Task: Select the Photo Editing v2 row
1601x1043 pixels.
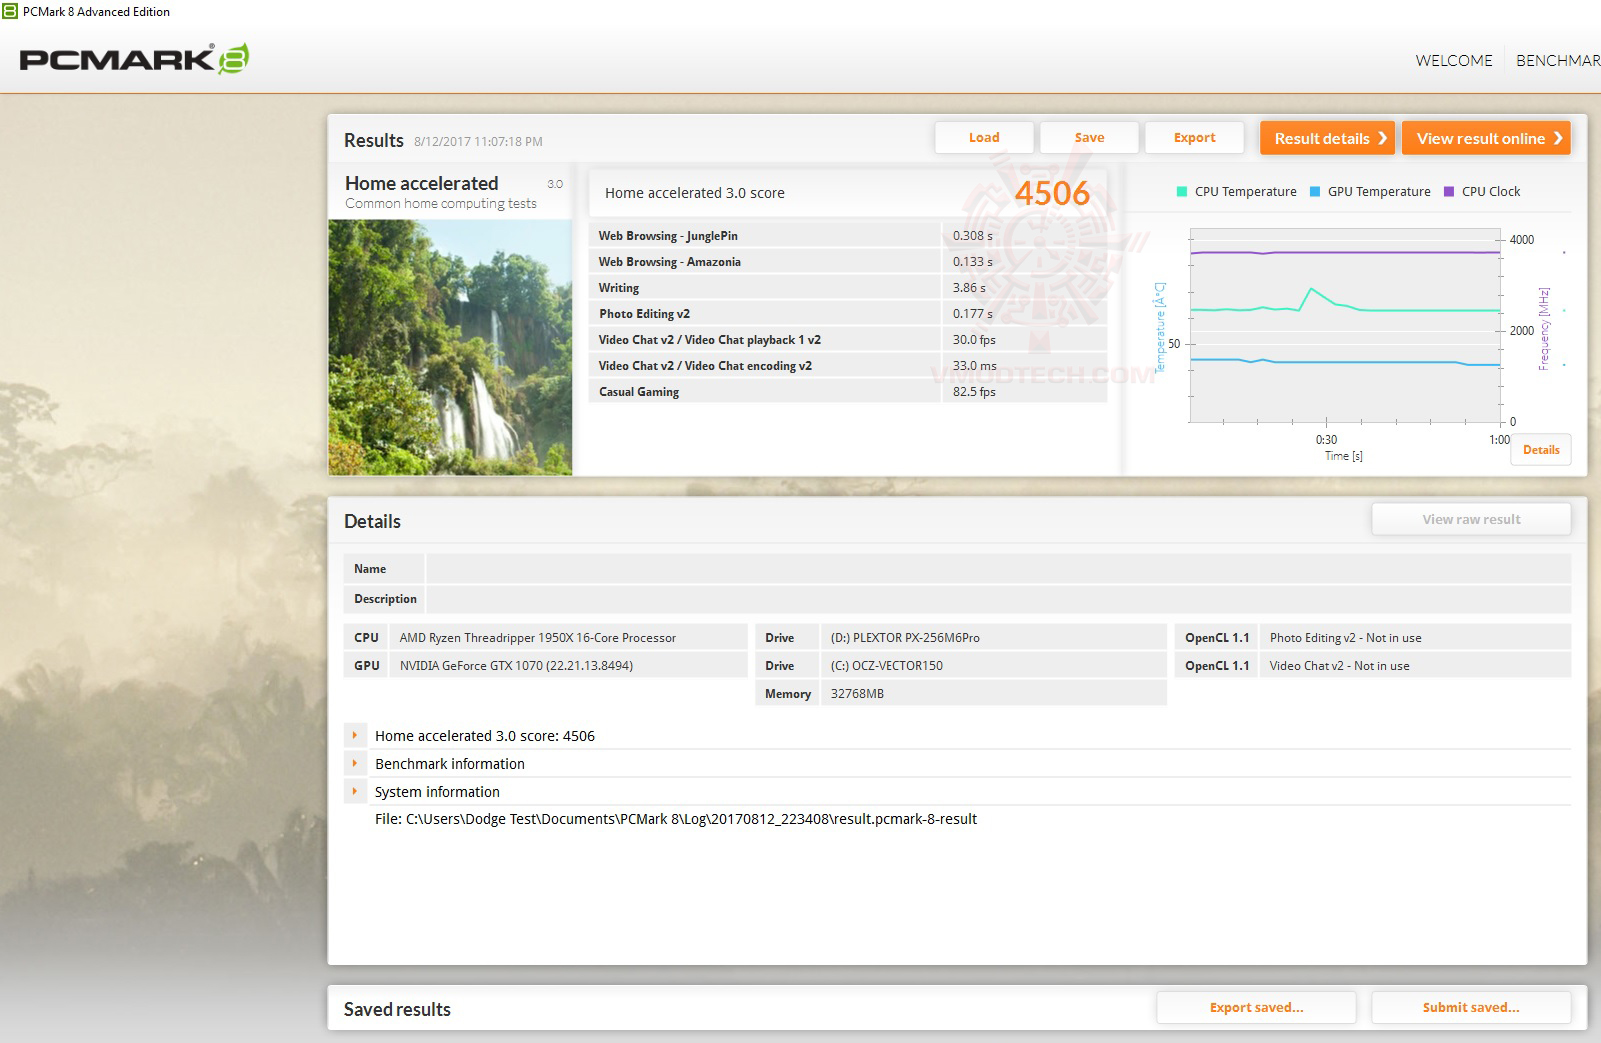Action: pyautogui.click(x=848, y=314)
